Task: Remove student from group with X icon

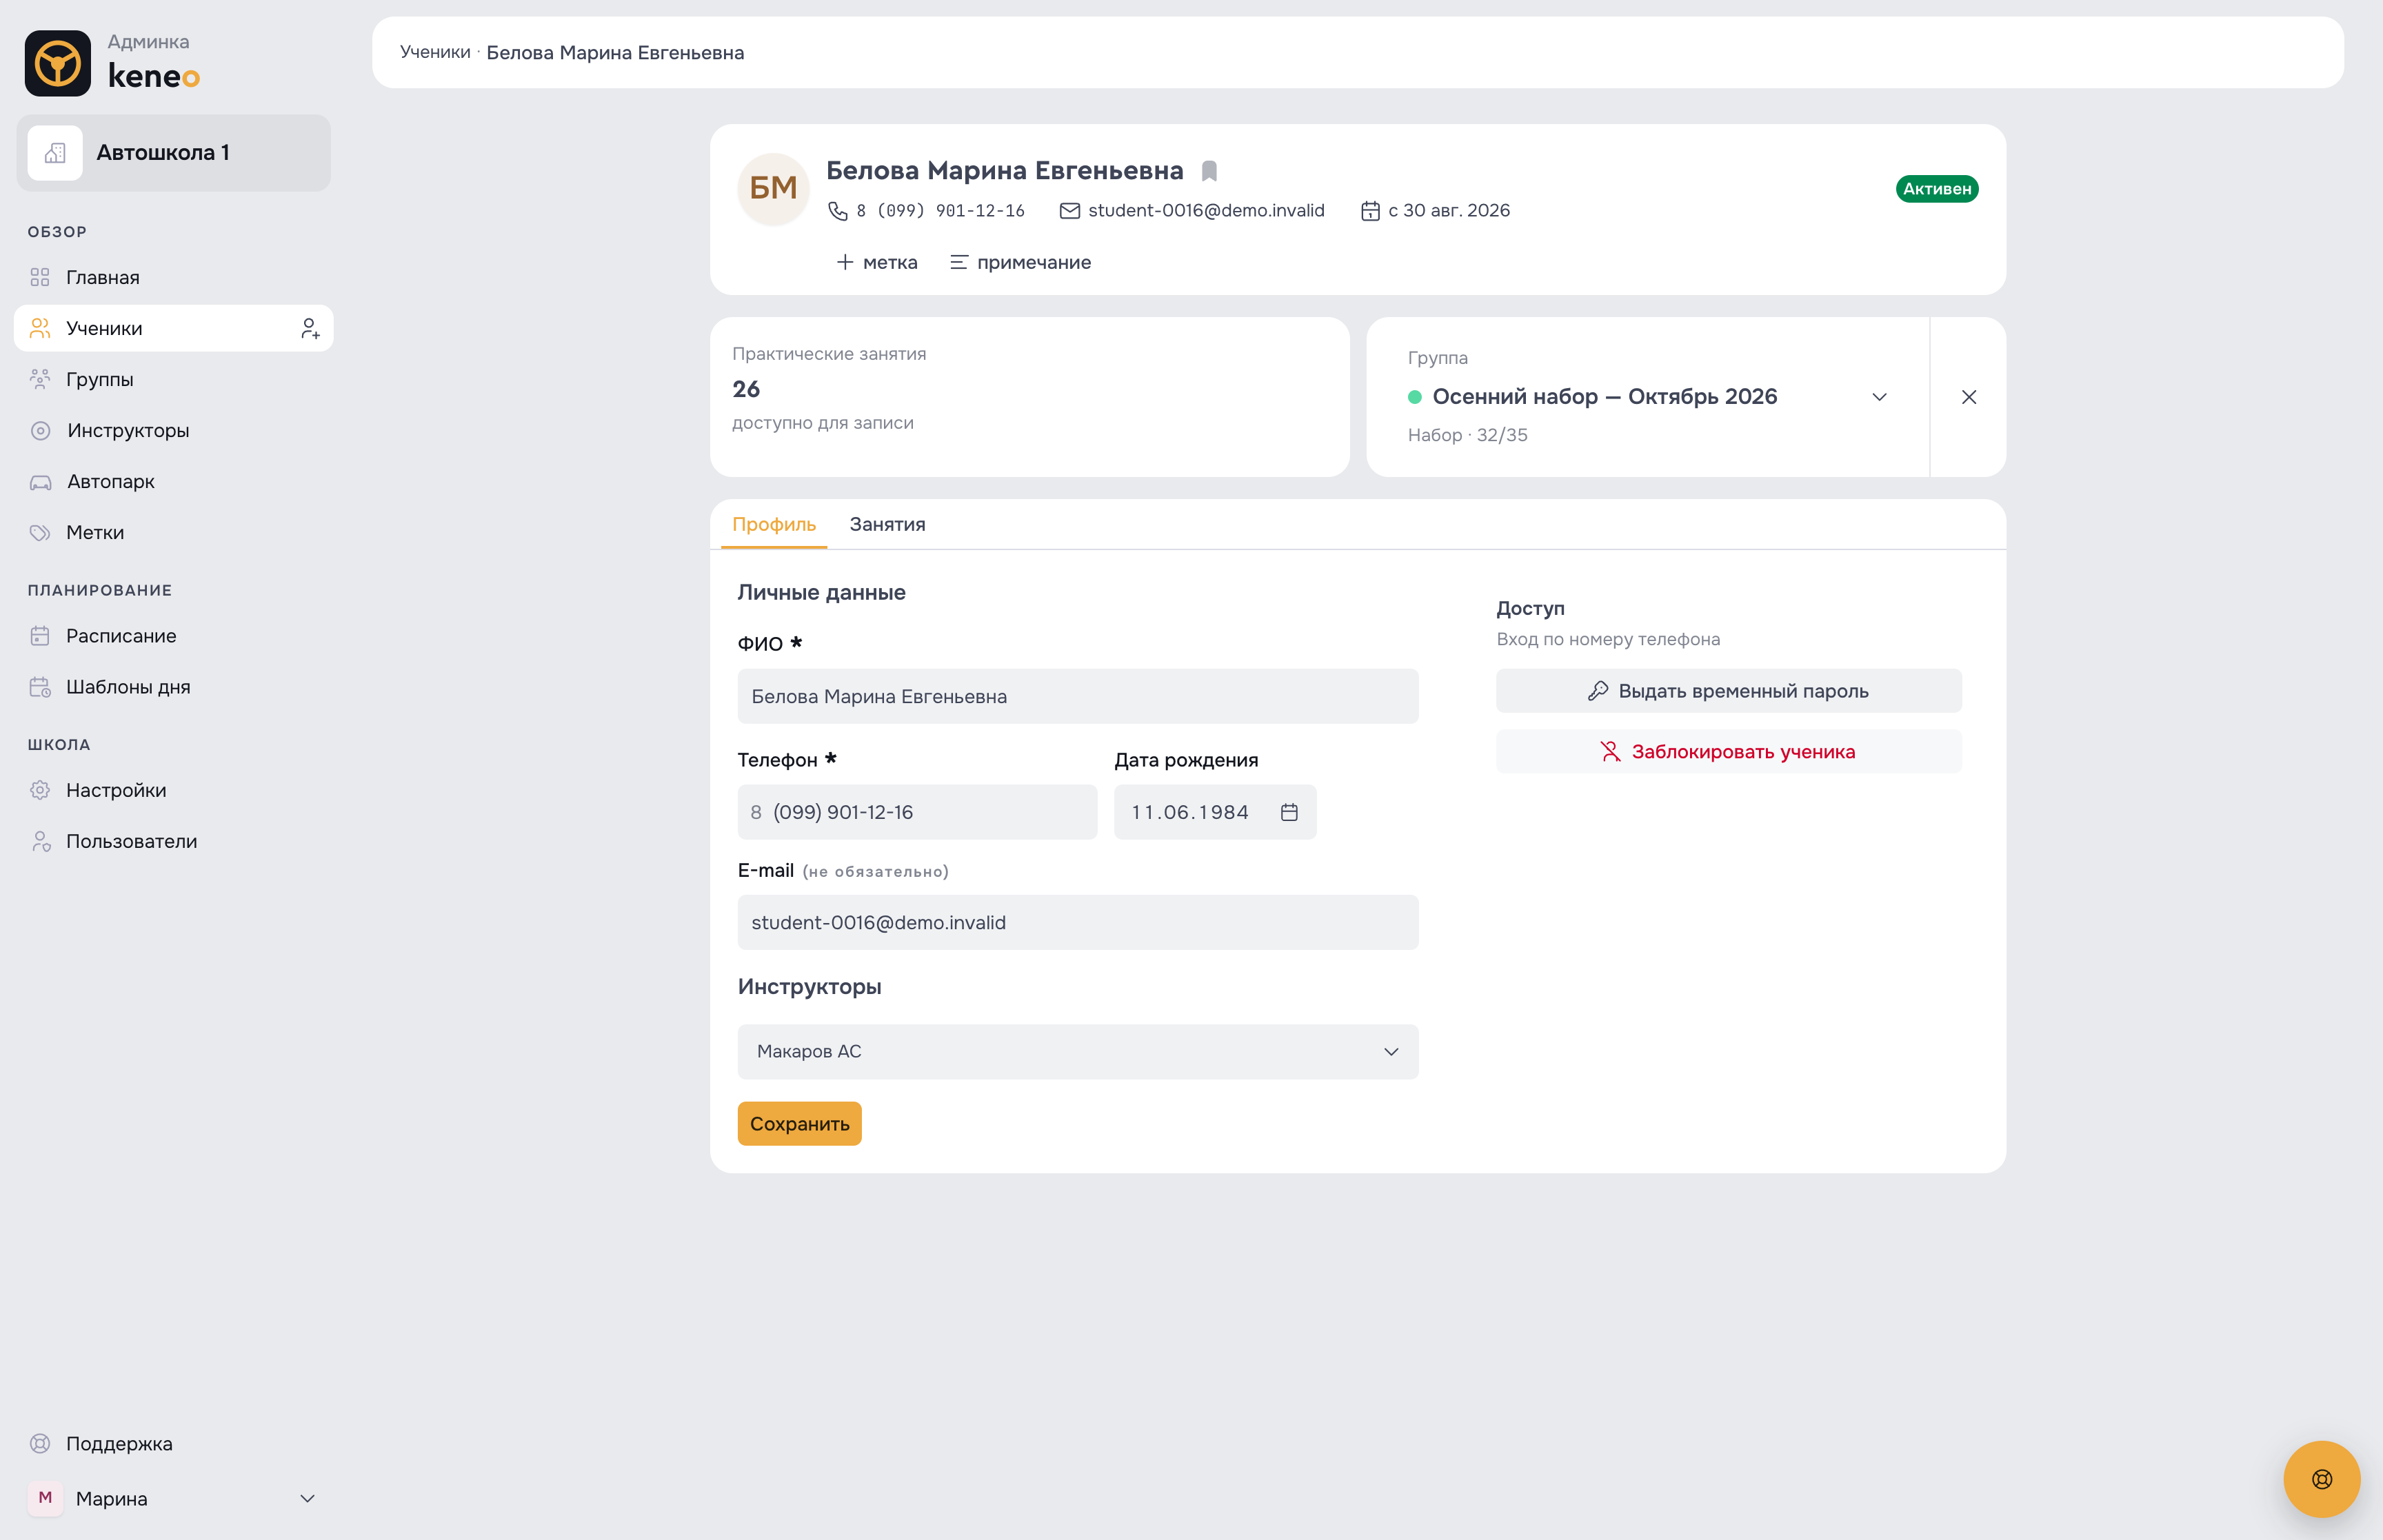Action: [1968, 397]
